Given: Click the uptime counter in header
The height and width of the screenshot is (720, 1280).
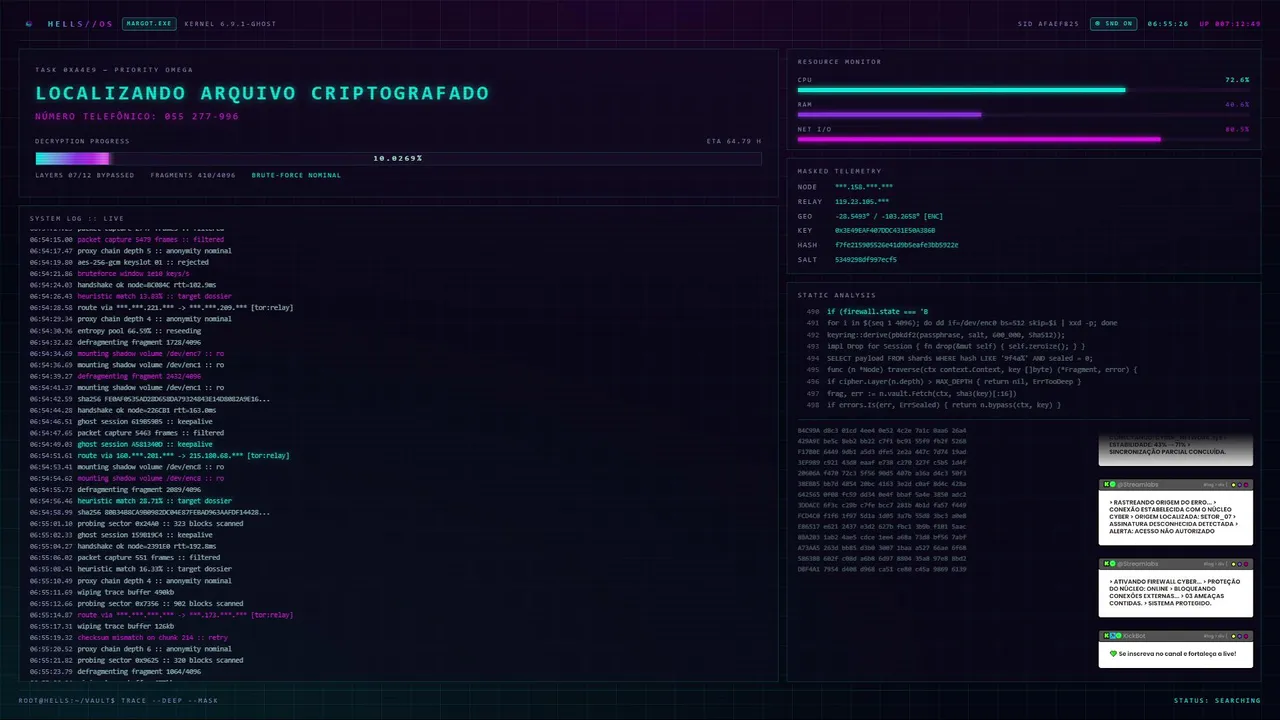Looking at the screenshot, I should coord(1230,23).
